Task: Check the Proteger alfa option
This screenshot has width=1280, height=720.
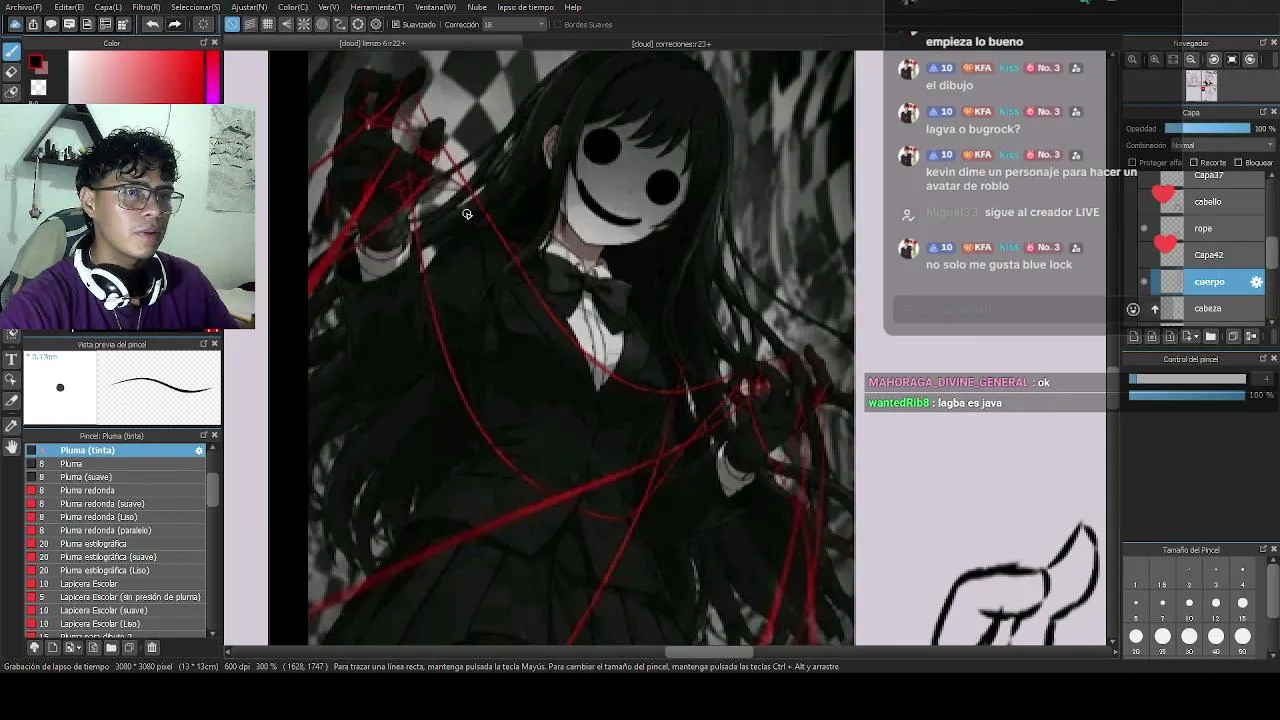Action: pos(1131,163)
